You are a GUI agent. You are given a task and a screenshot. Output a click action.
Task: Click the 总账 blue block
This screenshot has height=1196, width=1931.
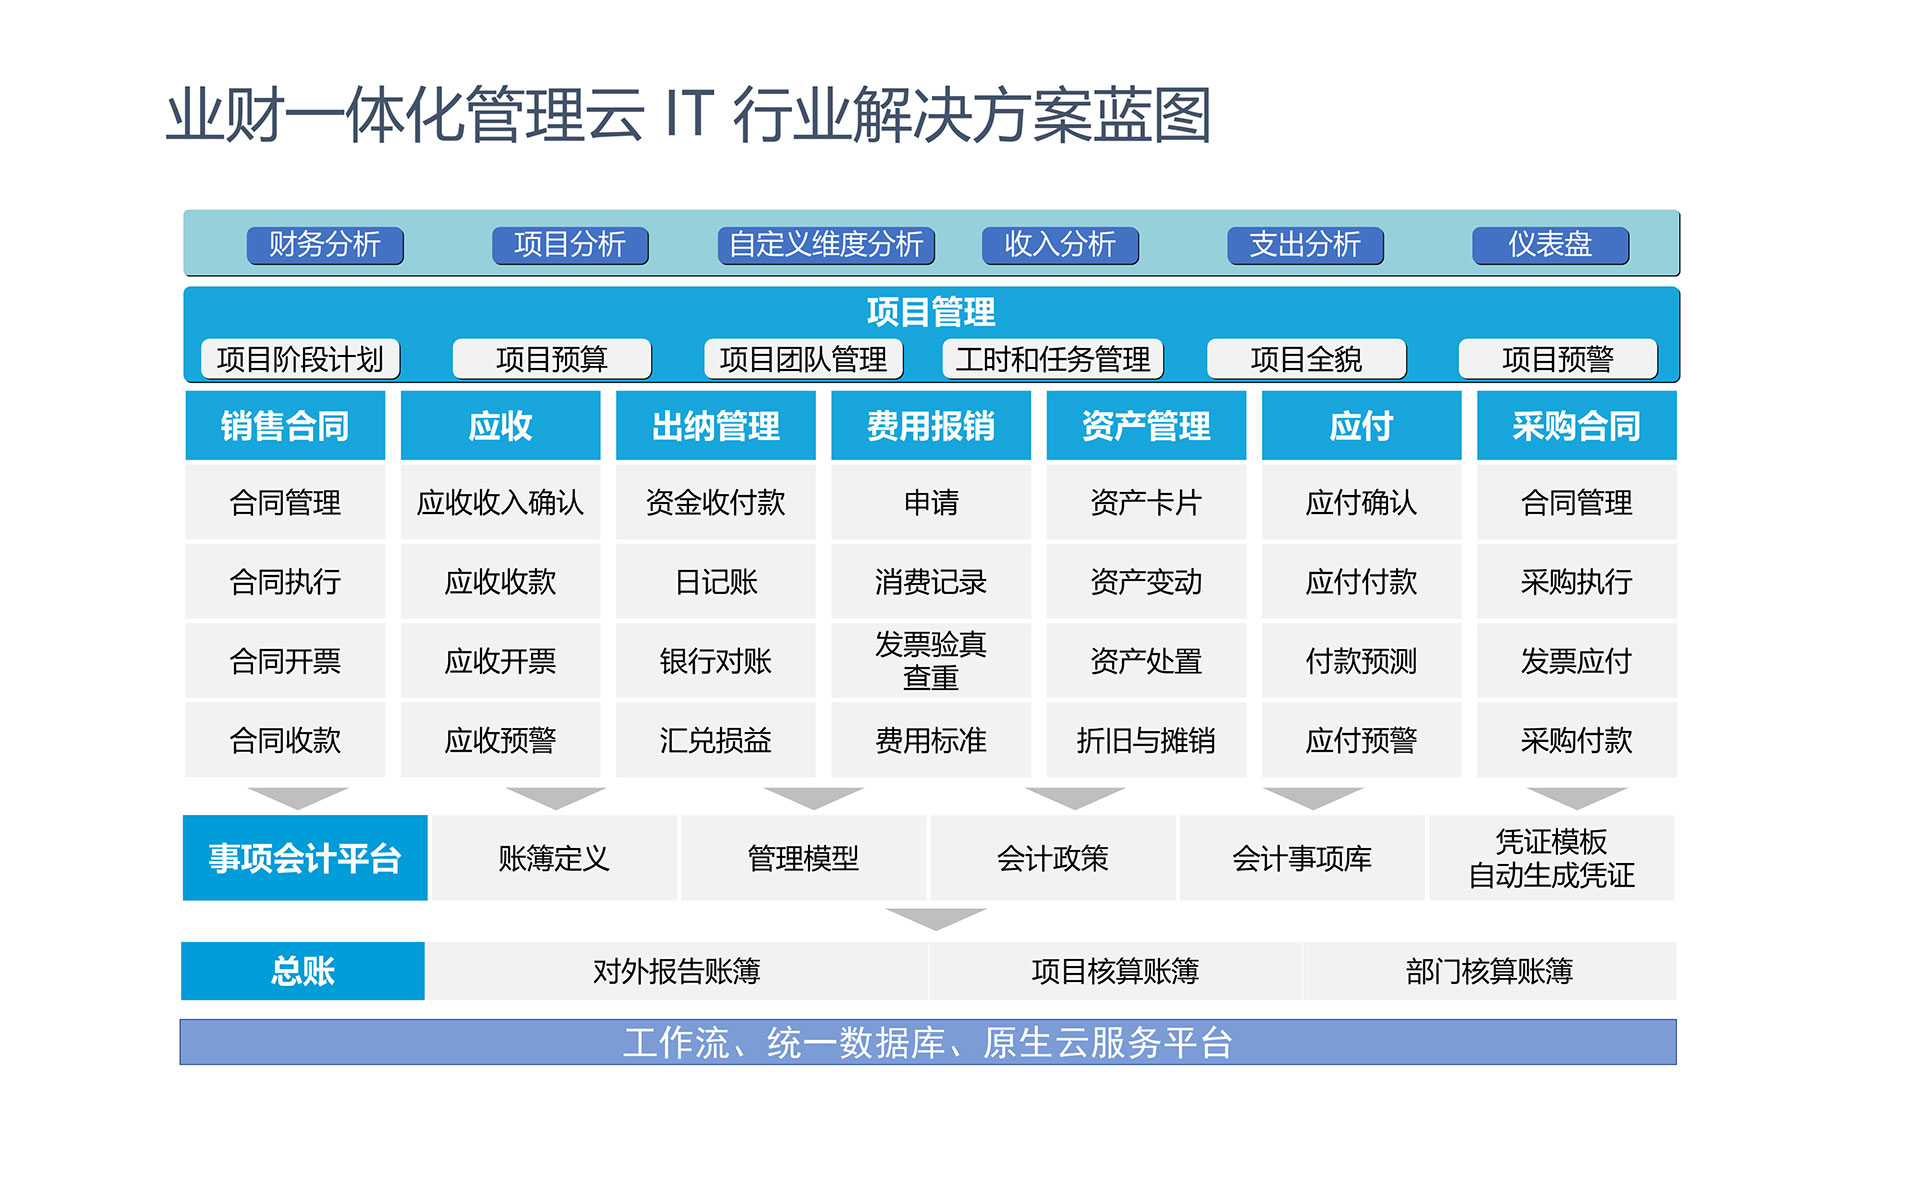pyautogui.click(x=302, y=971)
